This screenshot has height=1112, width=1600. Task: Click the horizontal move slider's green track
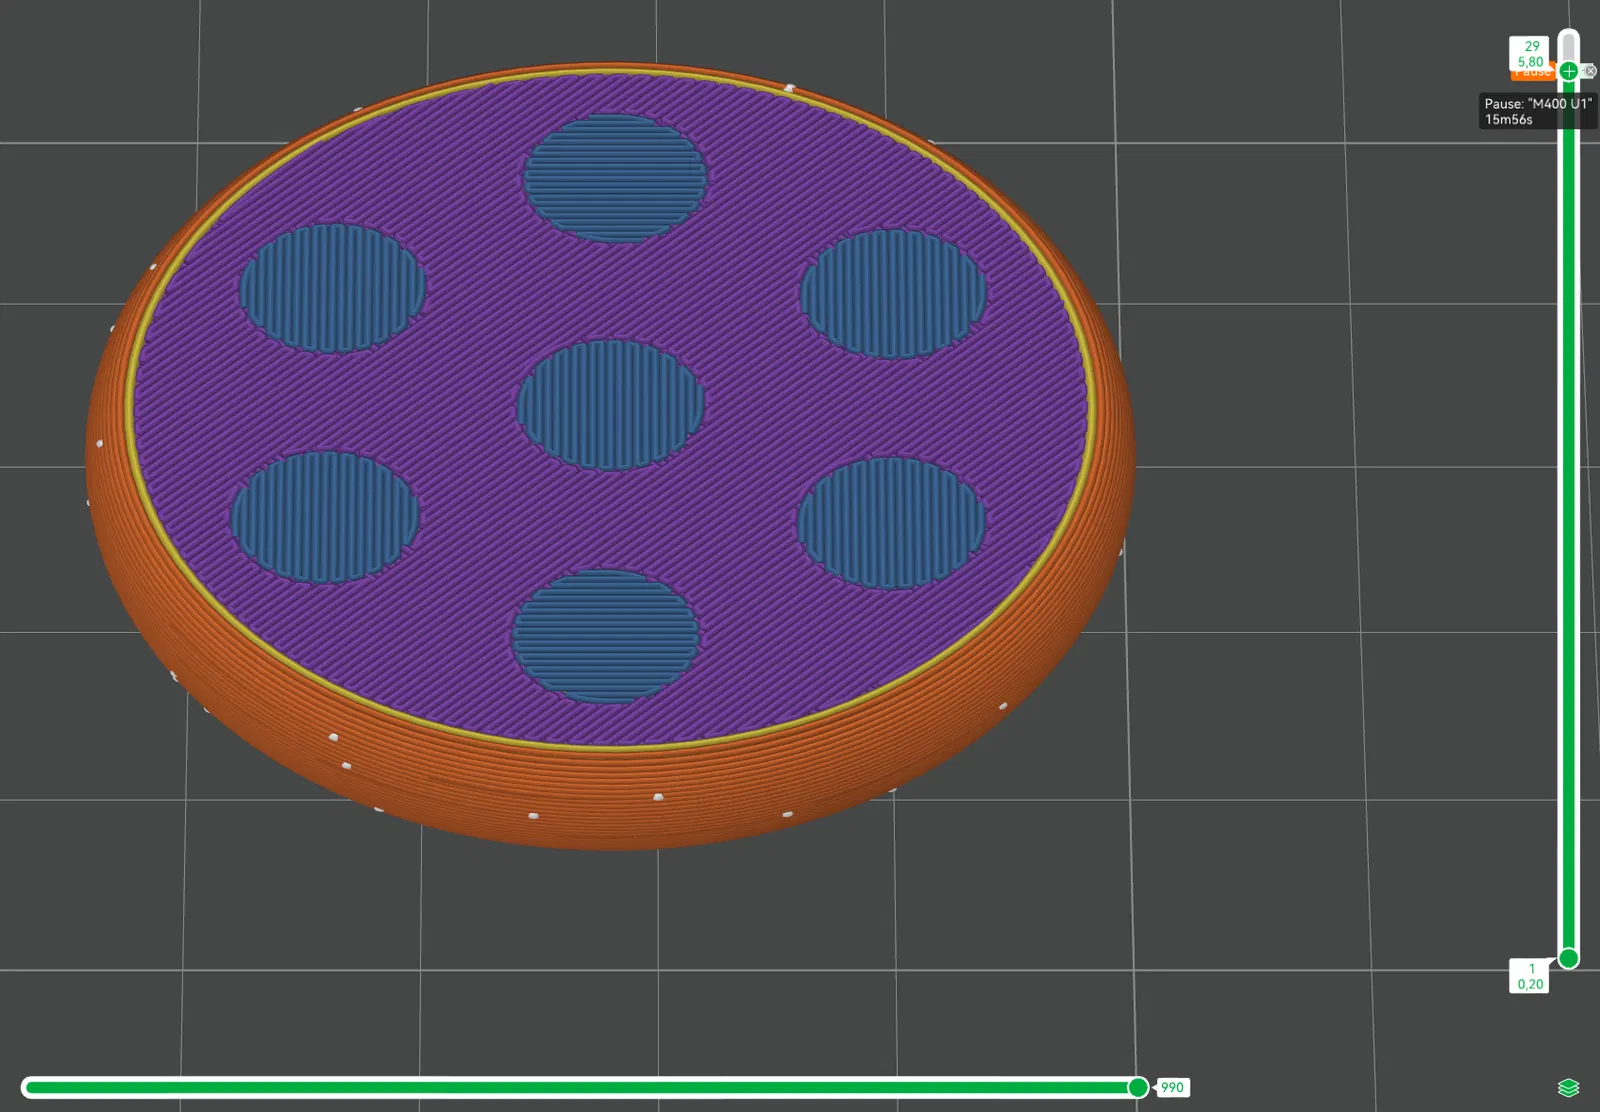click(x=576, y=1087)
